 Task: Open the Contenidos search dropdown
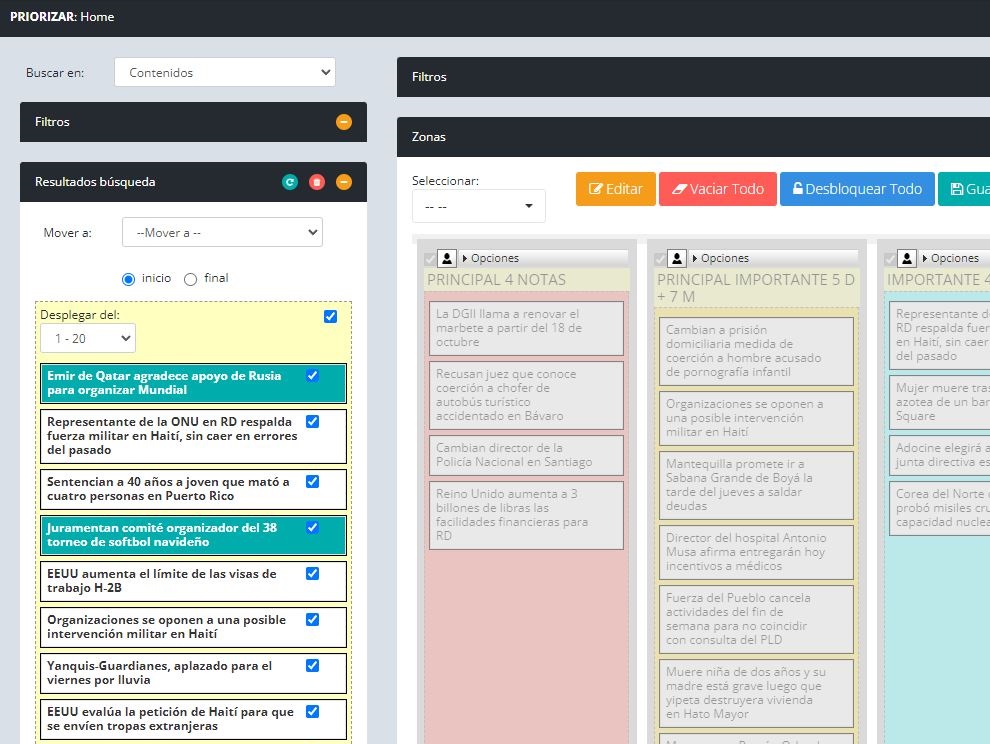tap(224, 72)
